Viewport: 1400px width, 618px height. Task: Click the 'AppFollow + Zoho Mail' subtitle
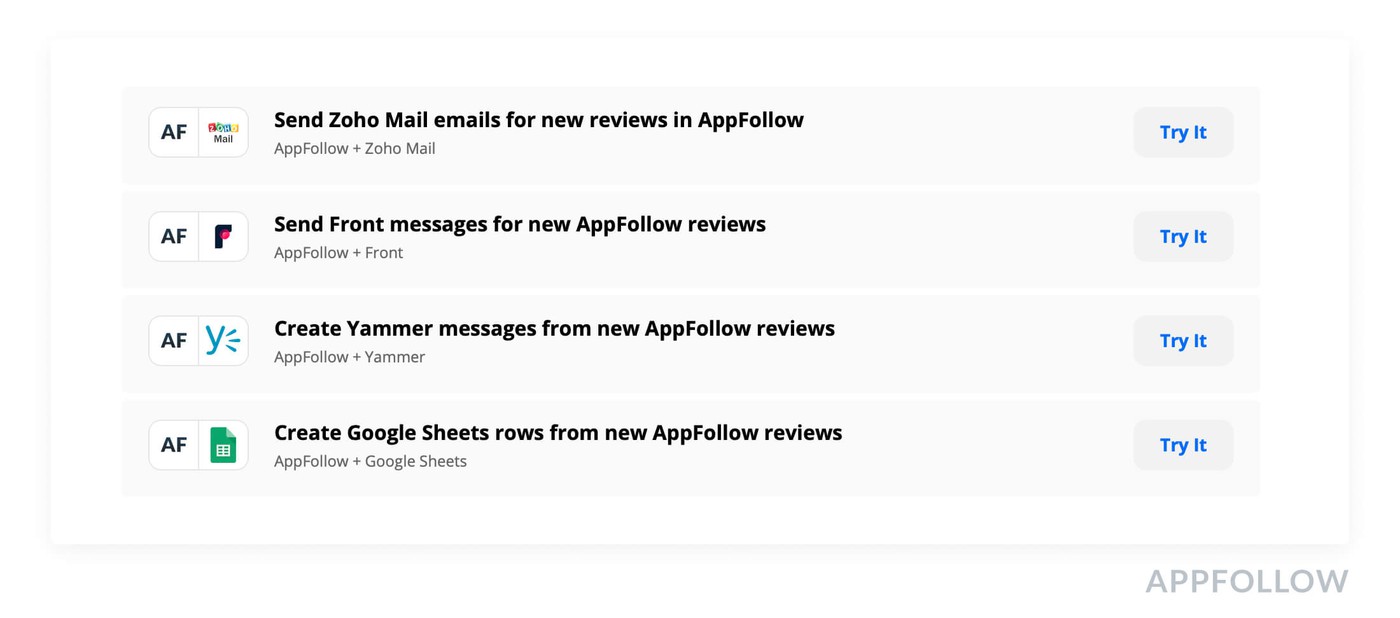pos(354,149)
